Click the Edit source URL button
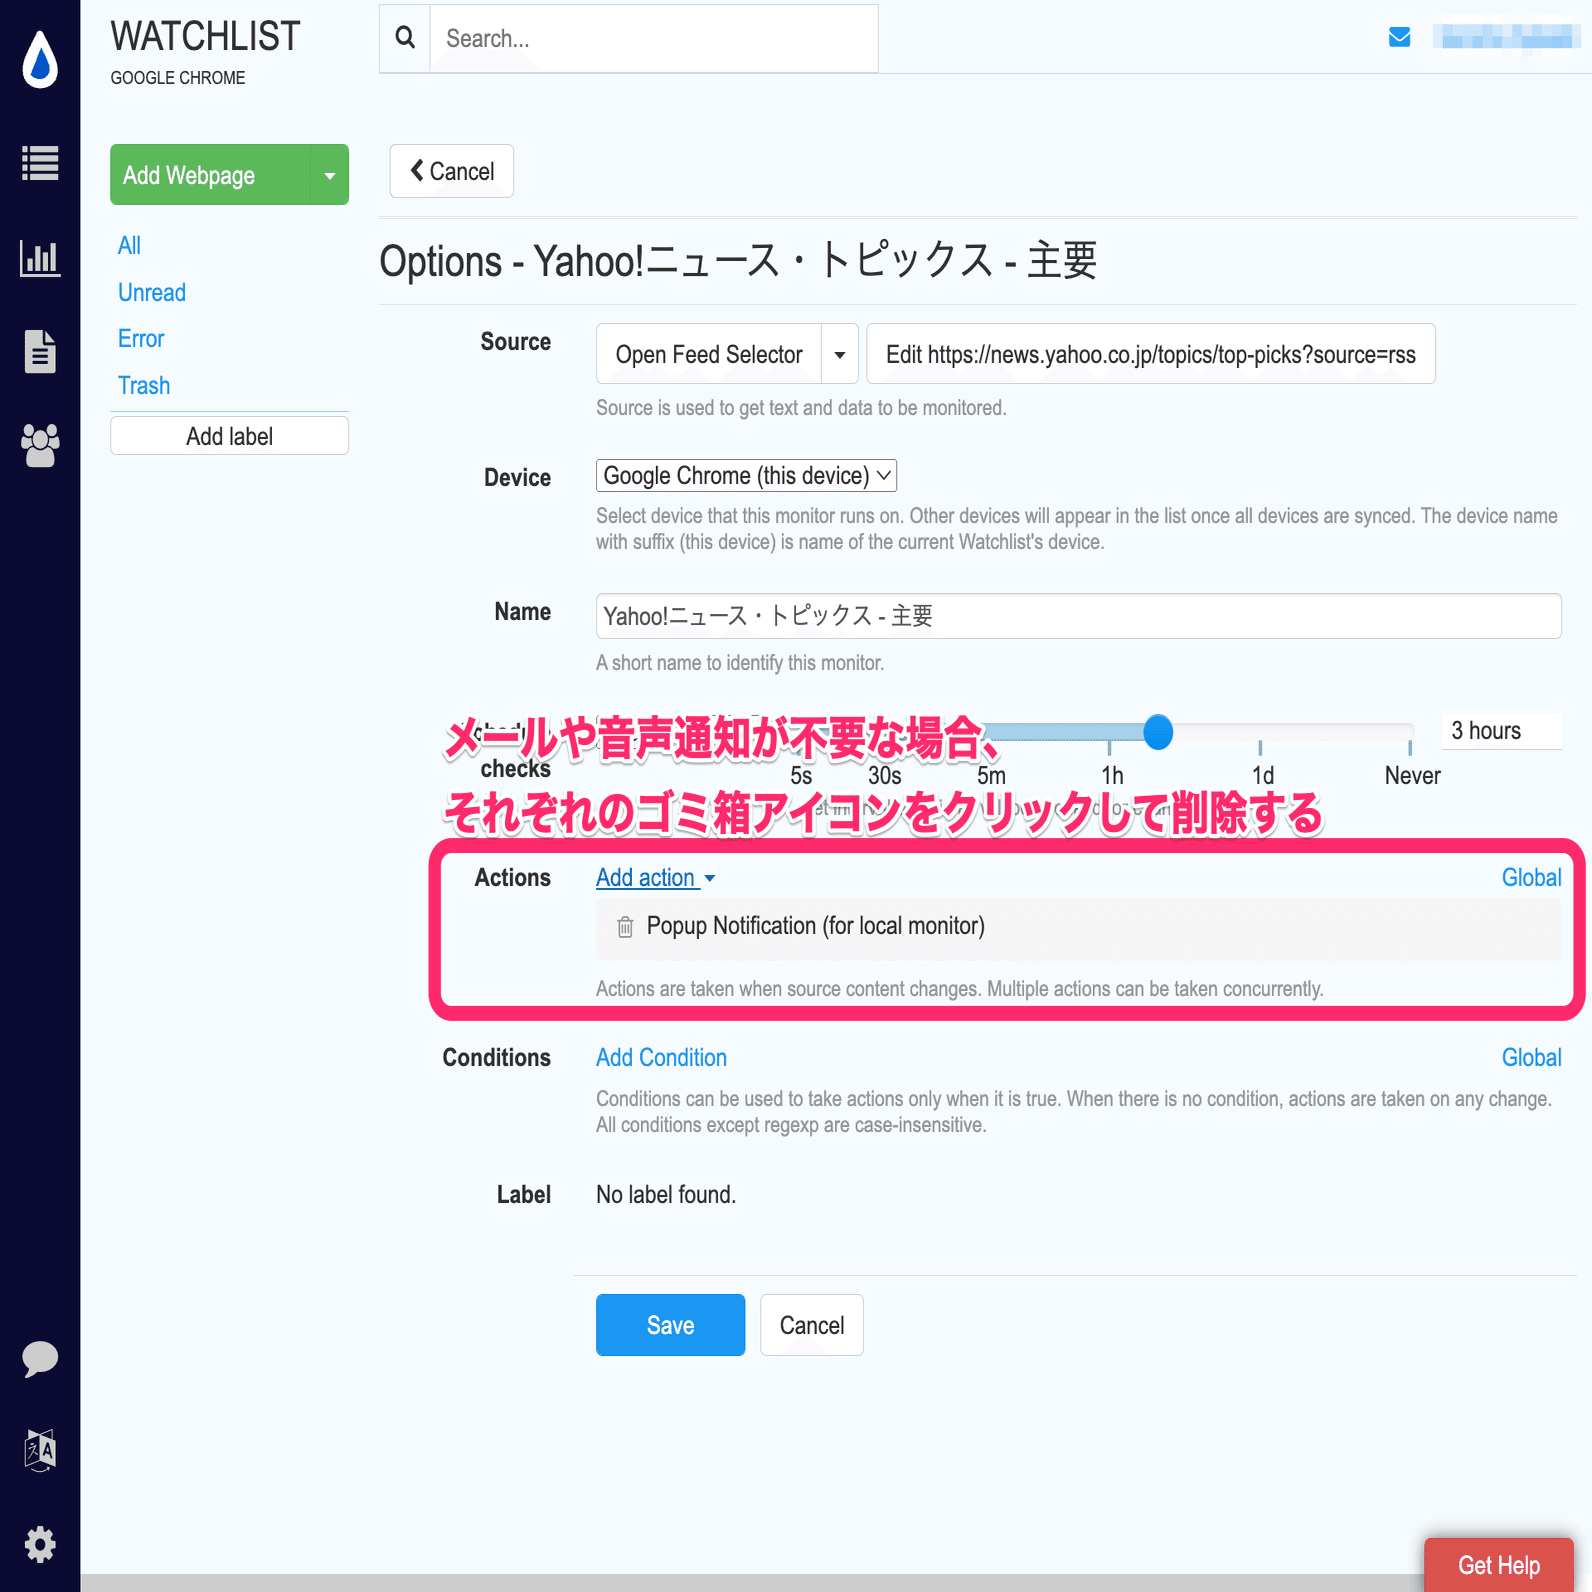Screen dimensions: 1592x1592 pos(1151,354)
